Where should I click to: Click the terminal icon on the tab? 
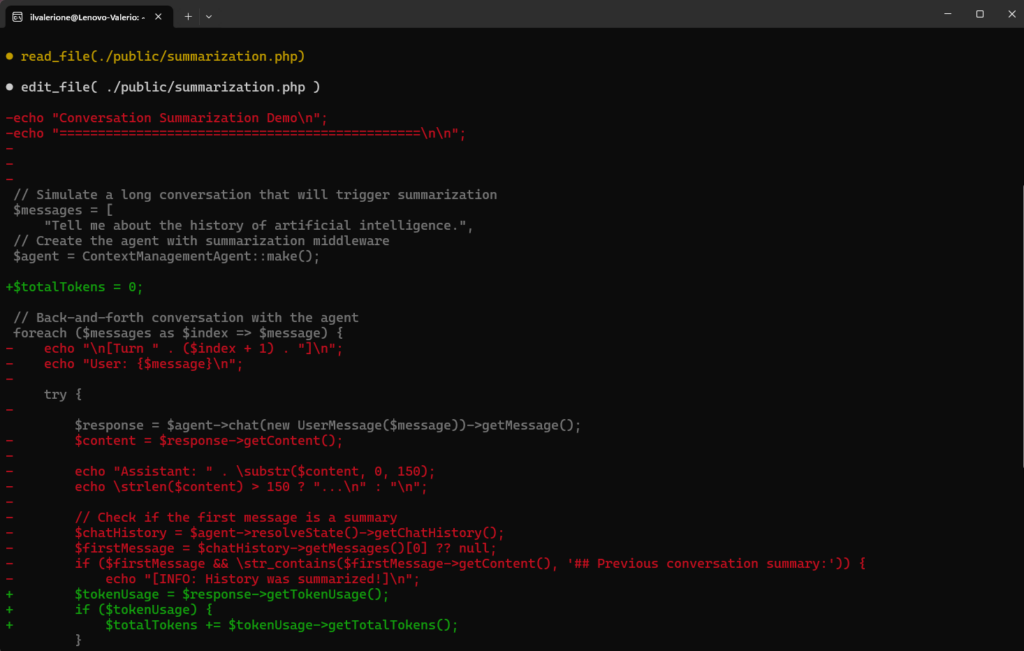18,17
